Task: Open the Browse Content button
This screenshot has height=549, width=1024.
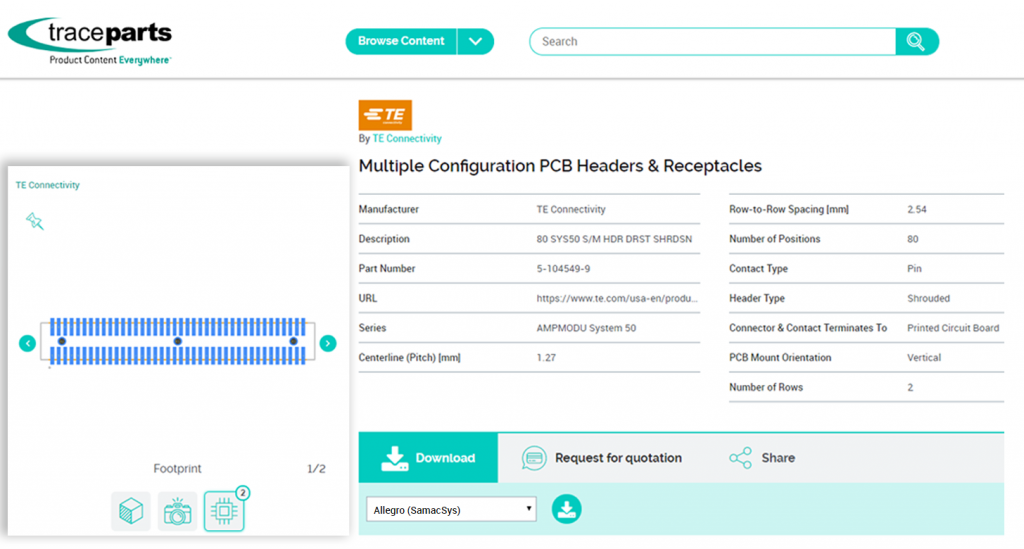Action: click(400, 41)
